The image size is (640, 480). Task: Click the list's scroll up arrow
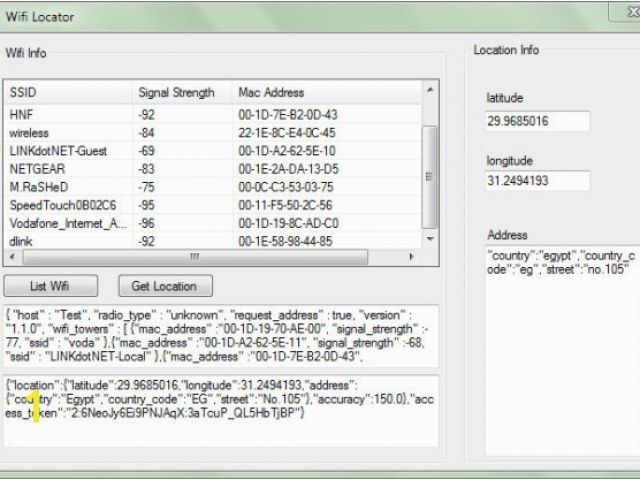(429, 89)
